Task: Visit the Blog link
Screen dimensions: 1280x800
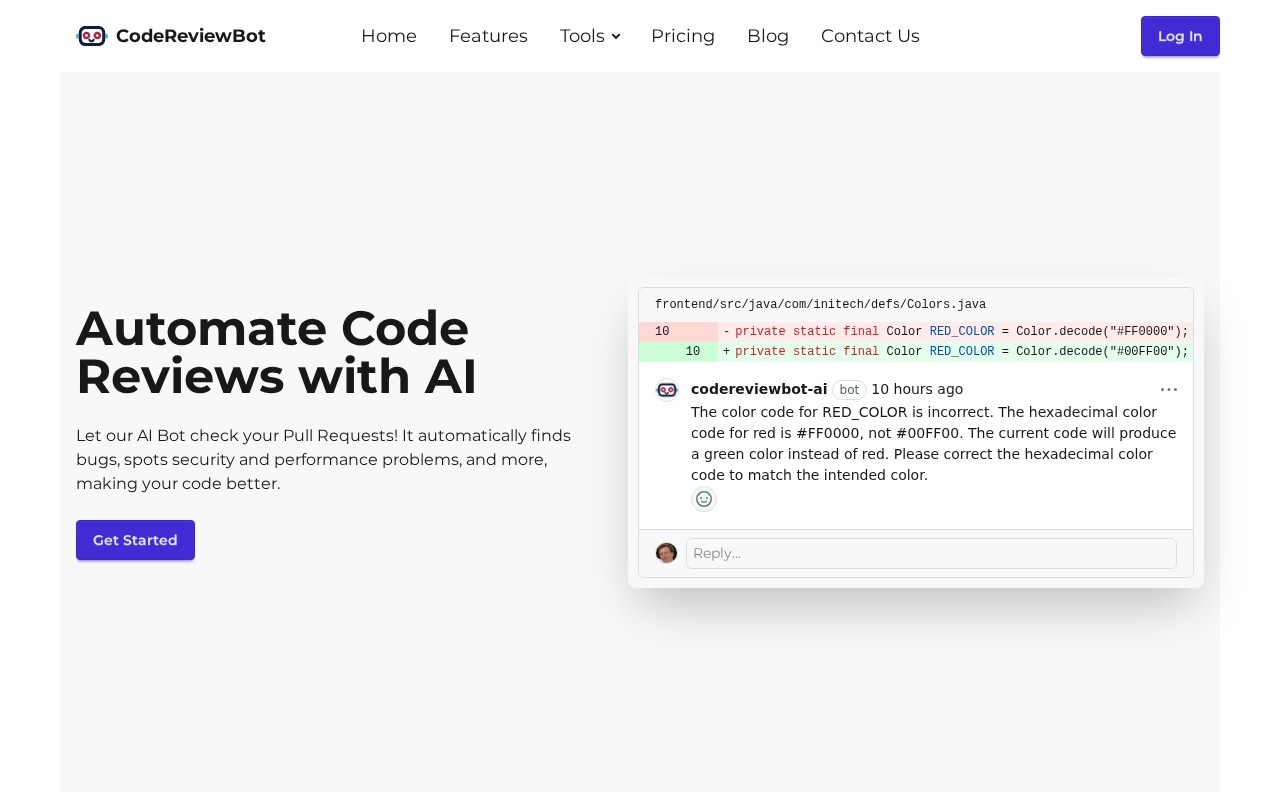Action: point(768,36)
